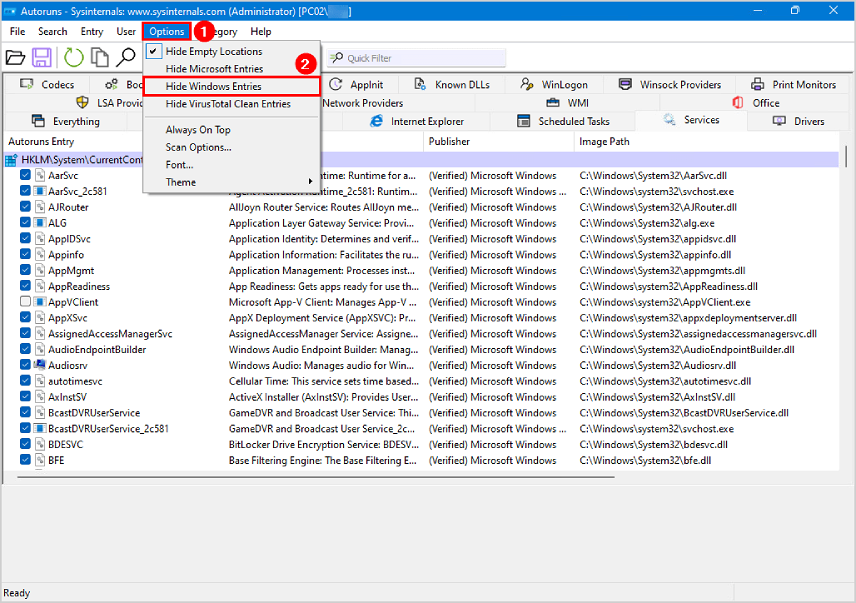Viewport: 856px width, 603px height.
Task: Open the Known DLLs tab
Action: click(451, 85)
